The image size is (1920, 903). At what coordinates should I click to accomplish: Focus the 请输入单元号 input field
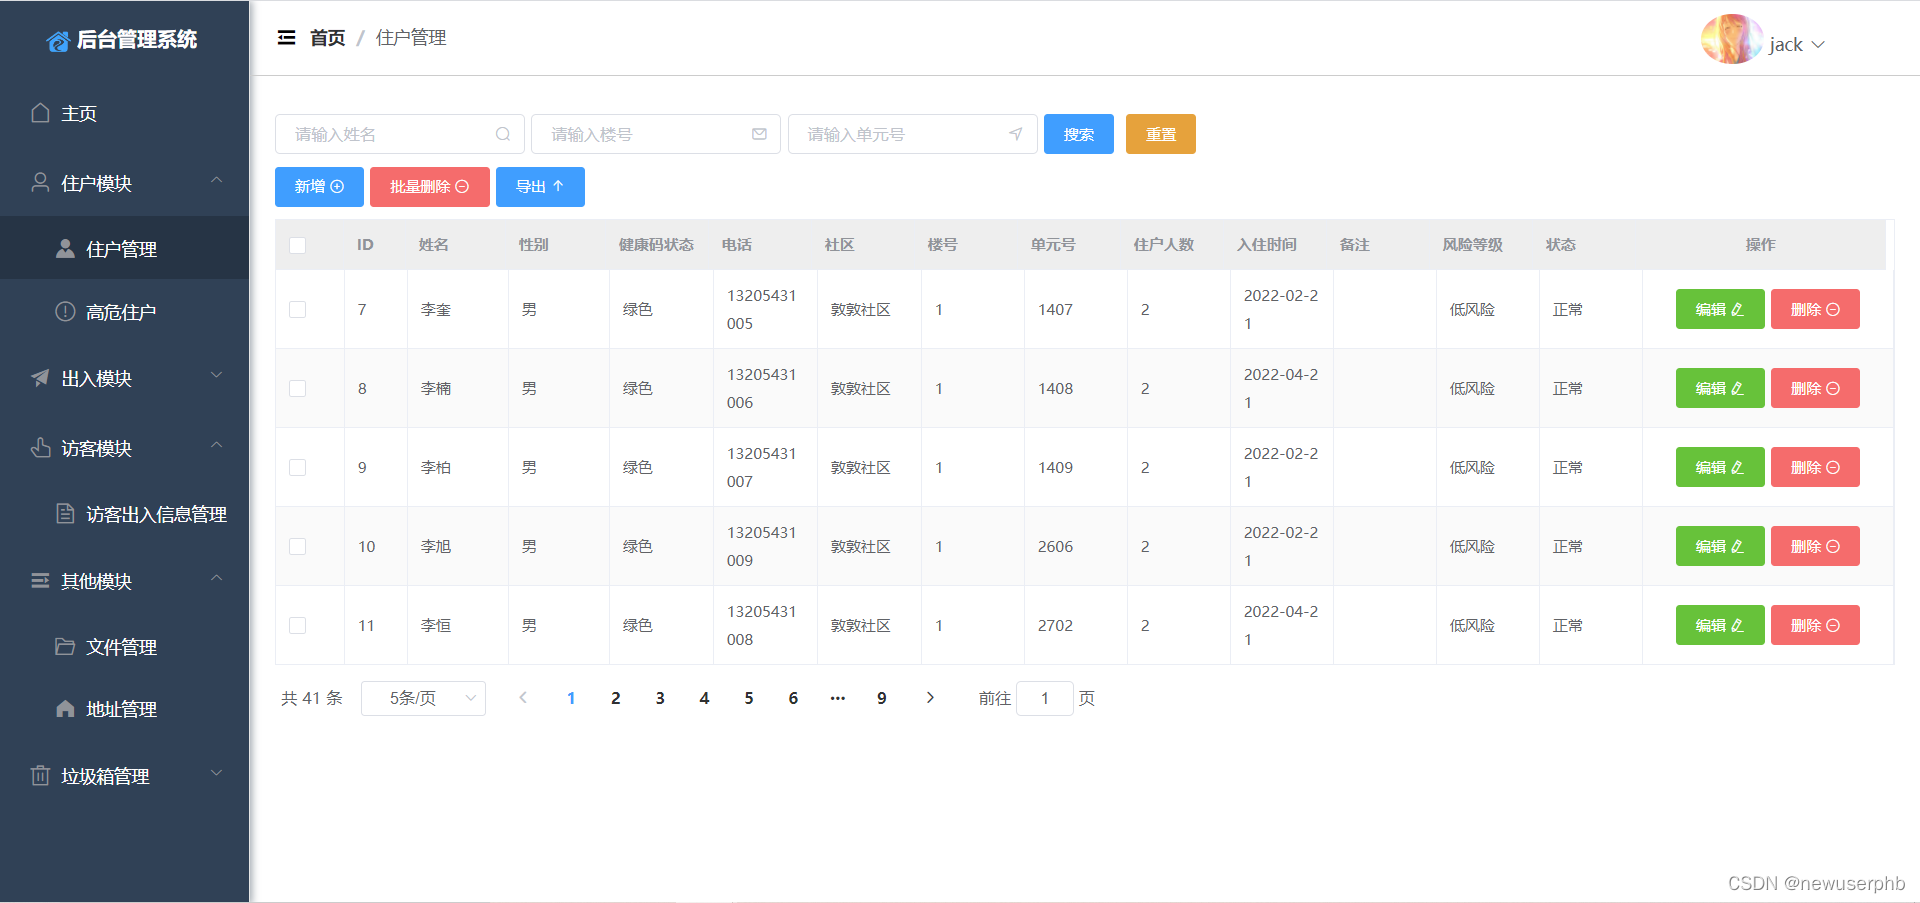pos(913,134)
